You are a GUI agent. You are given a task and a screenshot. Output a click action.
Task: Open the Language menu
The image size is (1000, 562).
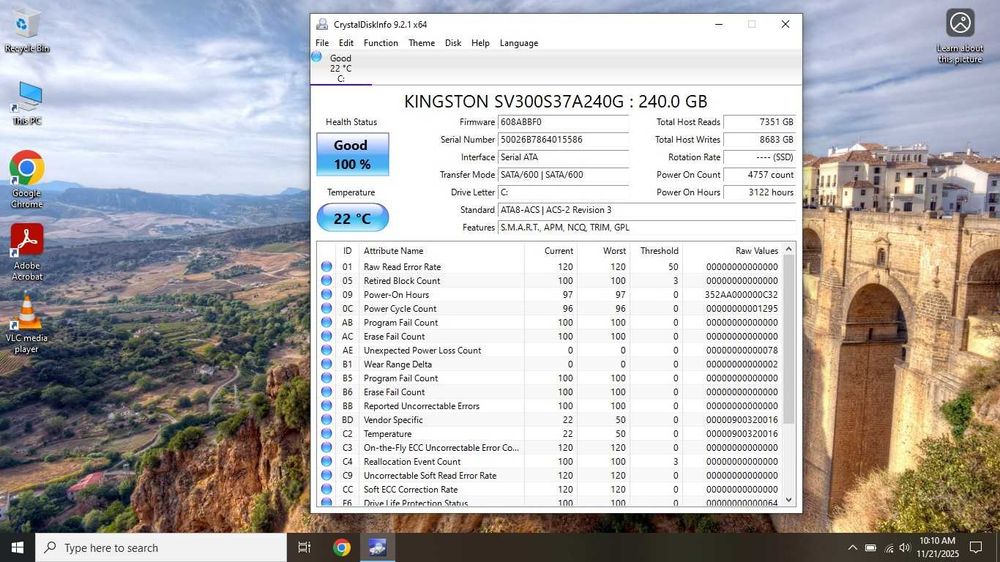coord(518,43)
